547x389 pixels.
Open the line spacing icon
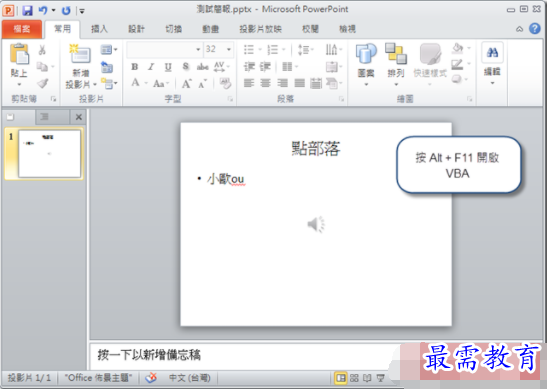pyautogui.click(x=306, y=50)
